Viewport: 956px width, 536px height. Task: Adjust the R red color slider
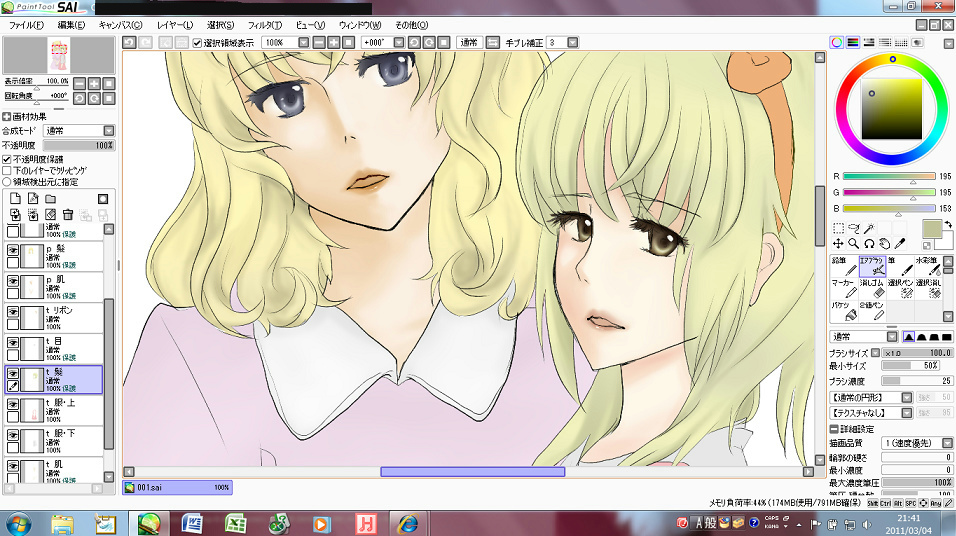tap(889, 176)
